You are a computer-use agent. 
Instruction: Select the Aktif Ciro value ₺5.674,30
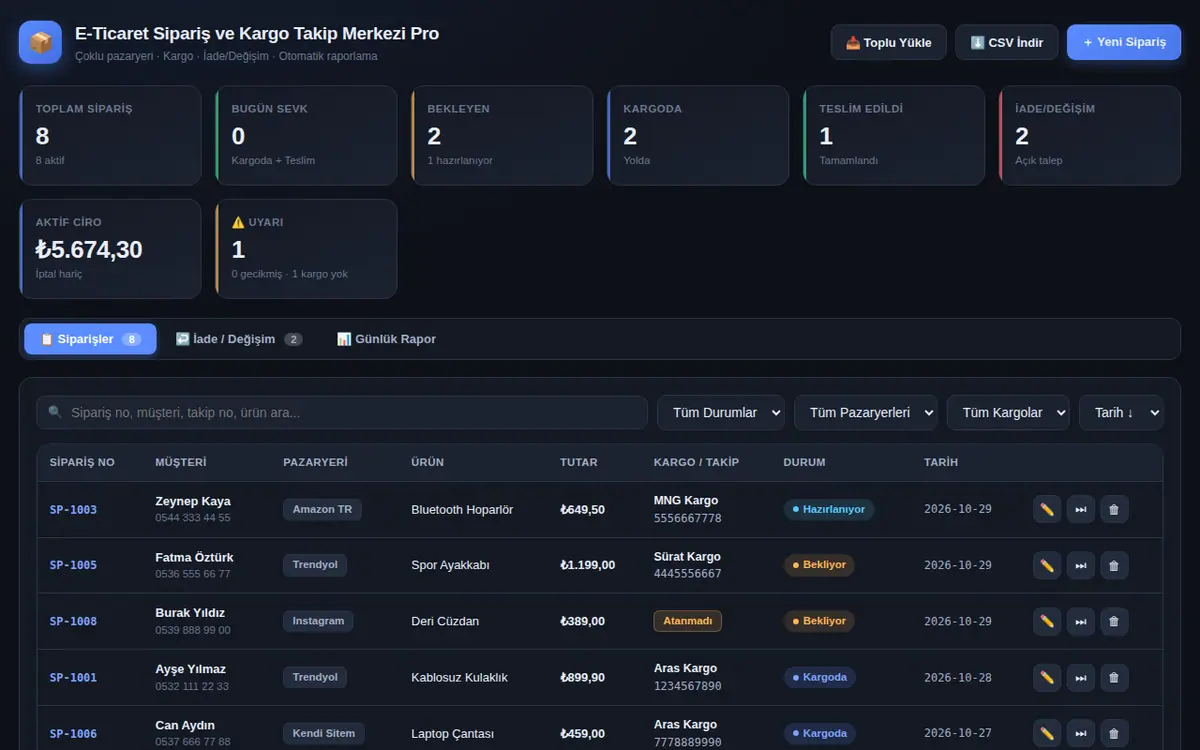pos(89,249)
